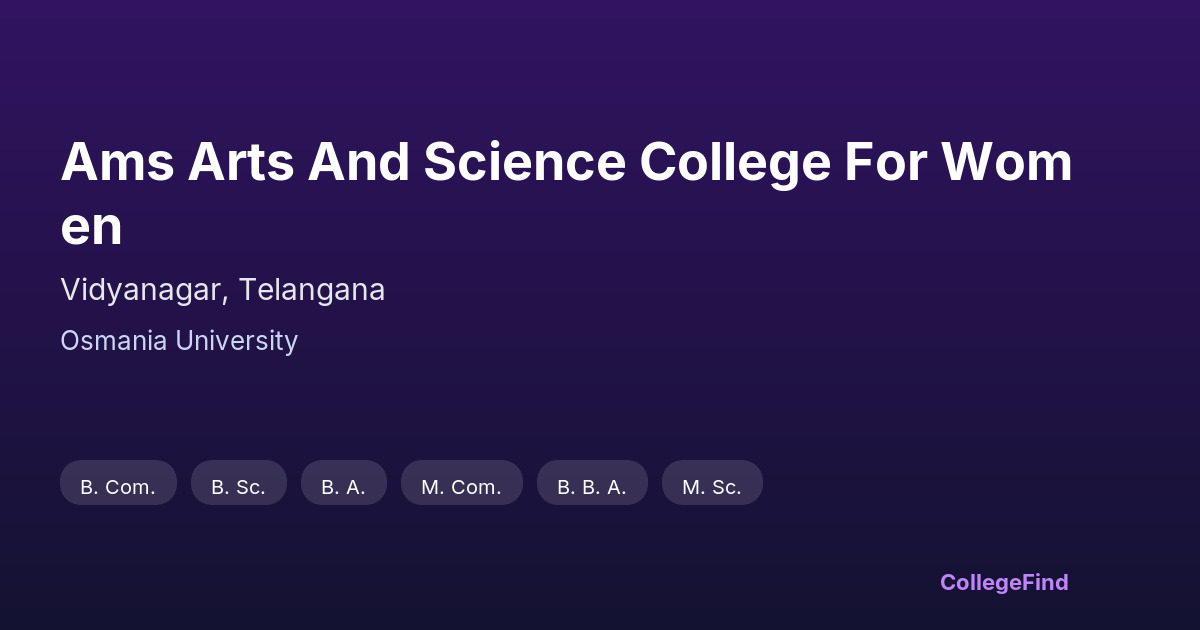This screenshot has width=1200, height=630.
Task: Click the Osmania University affiliation text
Action: 179,341
